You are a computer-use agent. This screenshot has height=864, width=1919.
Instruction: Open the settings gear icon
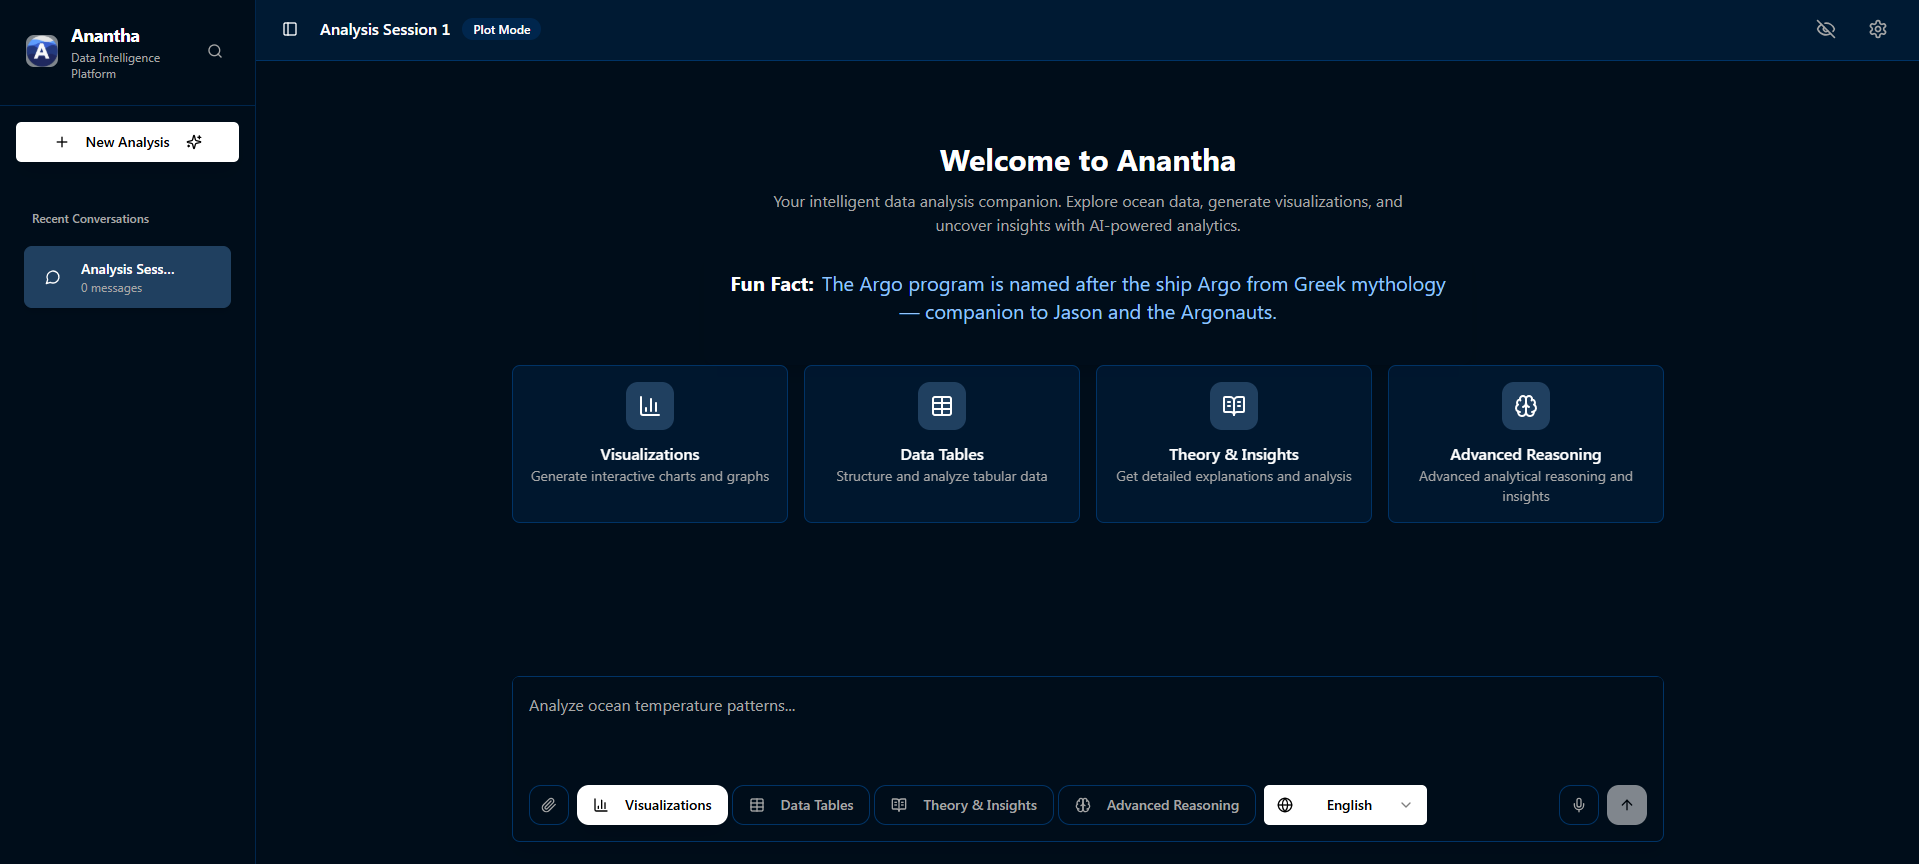(1877, 29)
